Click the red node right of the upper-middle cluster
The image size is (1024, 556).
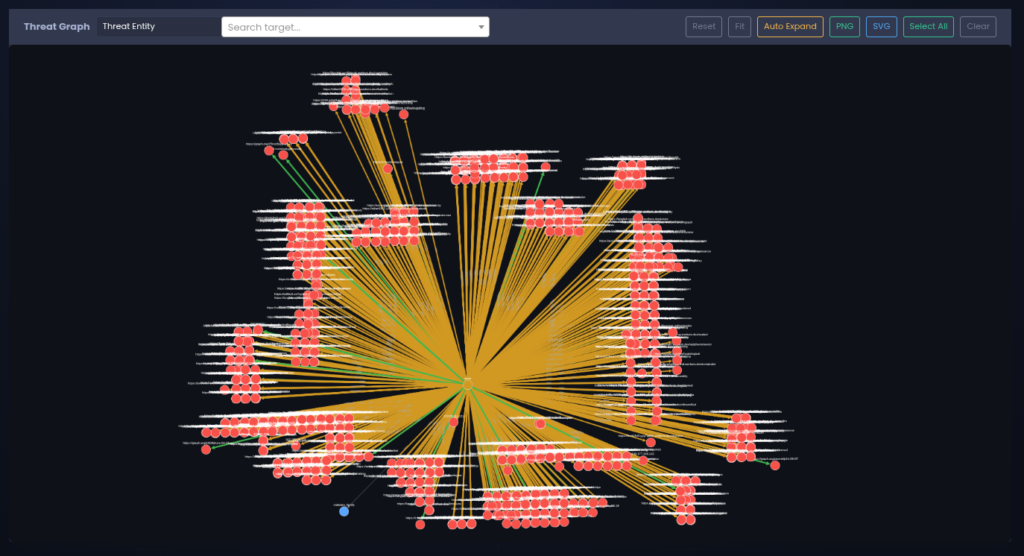(x=546, y=167)
